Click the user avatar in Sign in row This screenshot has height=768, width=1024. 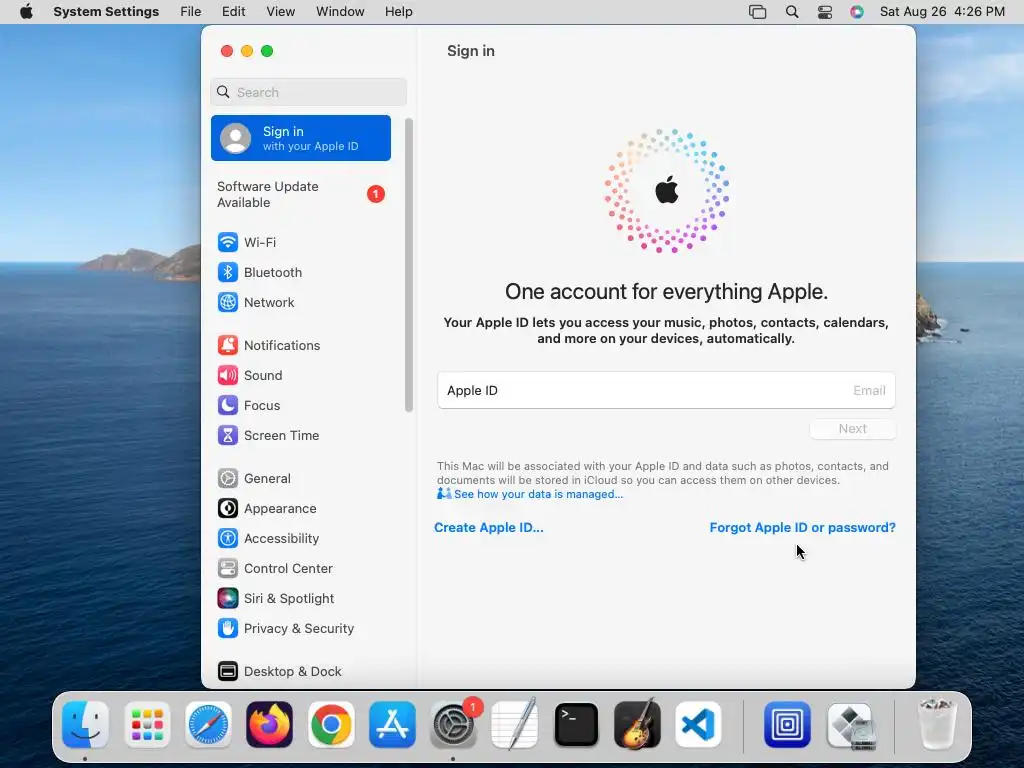coord(236,138)
